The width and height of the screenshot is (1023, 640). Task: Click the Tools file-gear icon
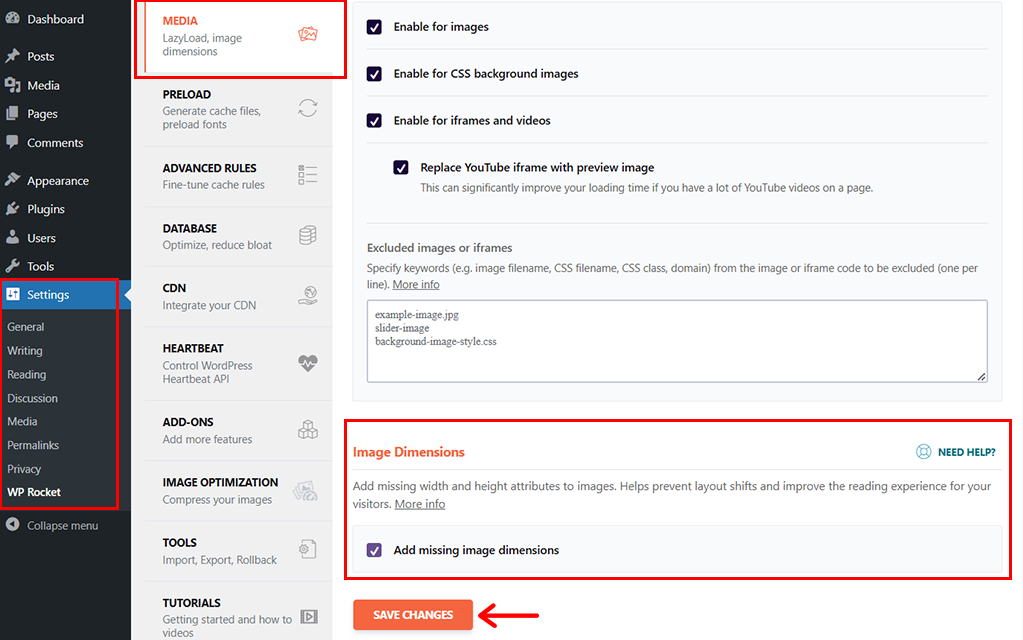coord(308,549)
